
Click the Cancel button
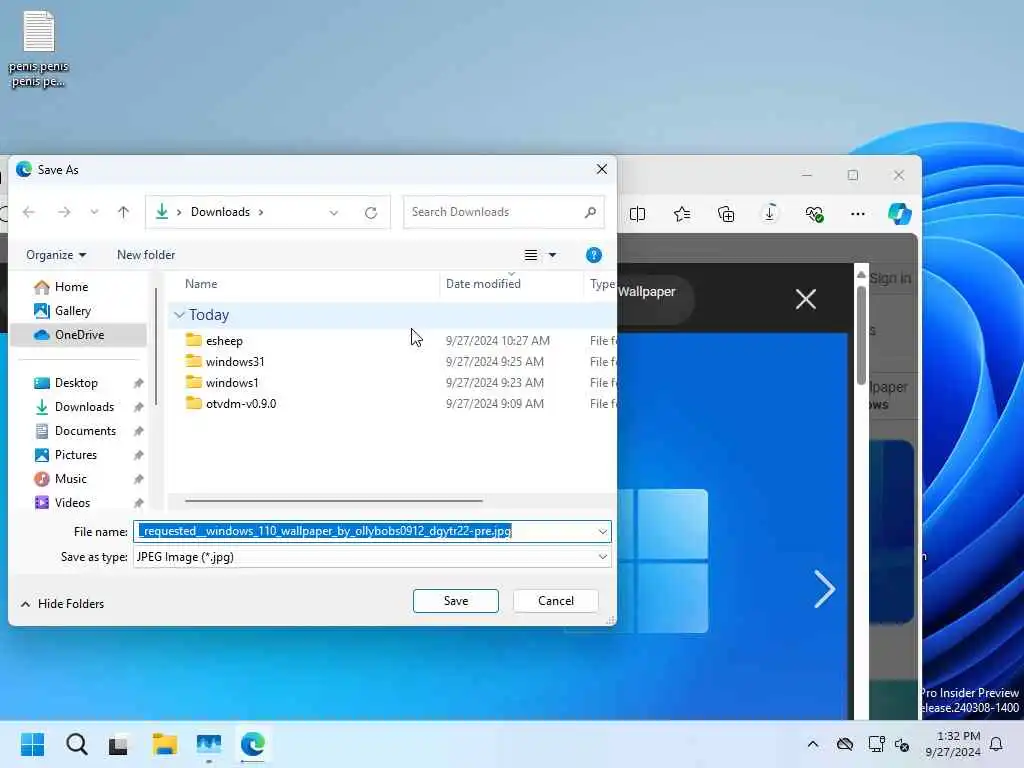click(x=556, y=601)
